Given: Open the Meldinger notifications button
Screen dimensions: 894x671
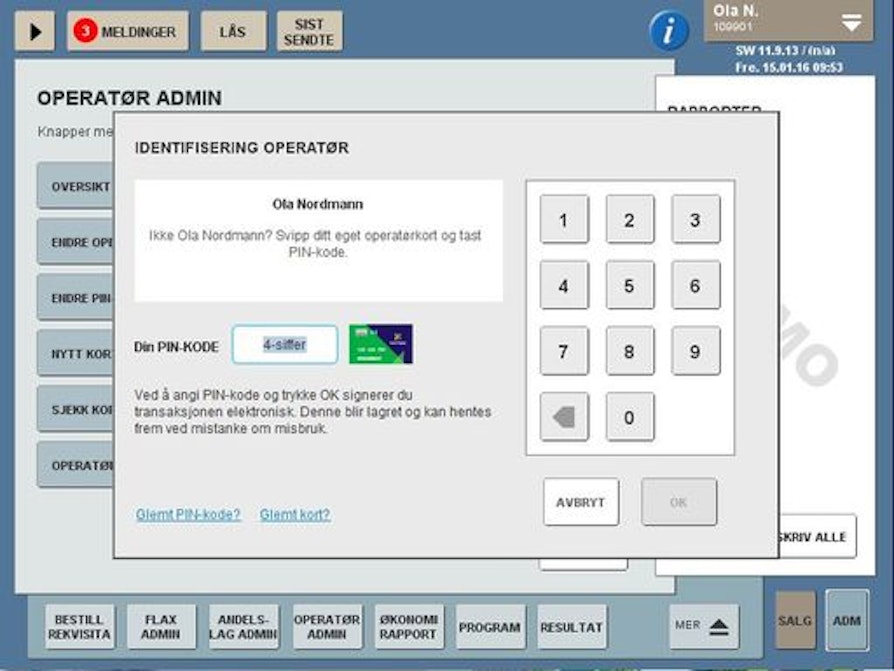Looking at the screenshot, I should point(126,32).
